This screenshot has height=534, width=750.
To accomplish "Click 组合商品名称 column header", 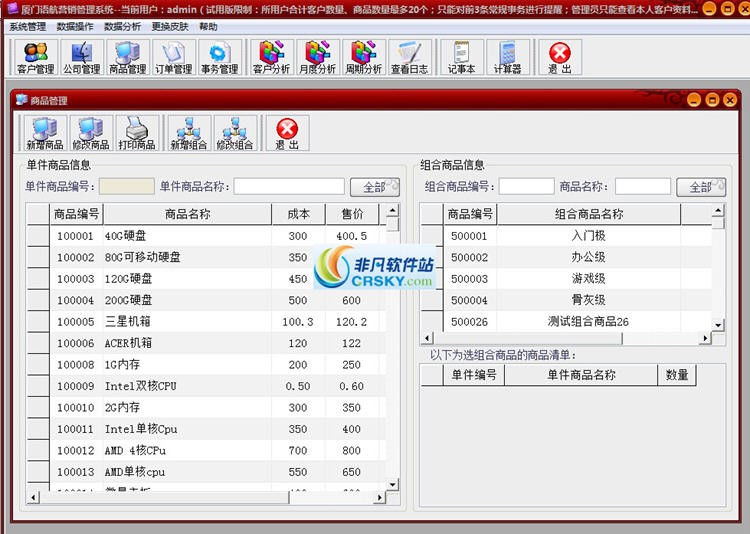I will 589,214.
